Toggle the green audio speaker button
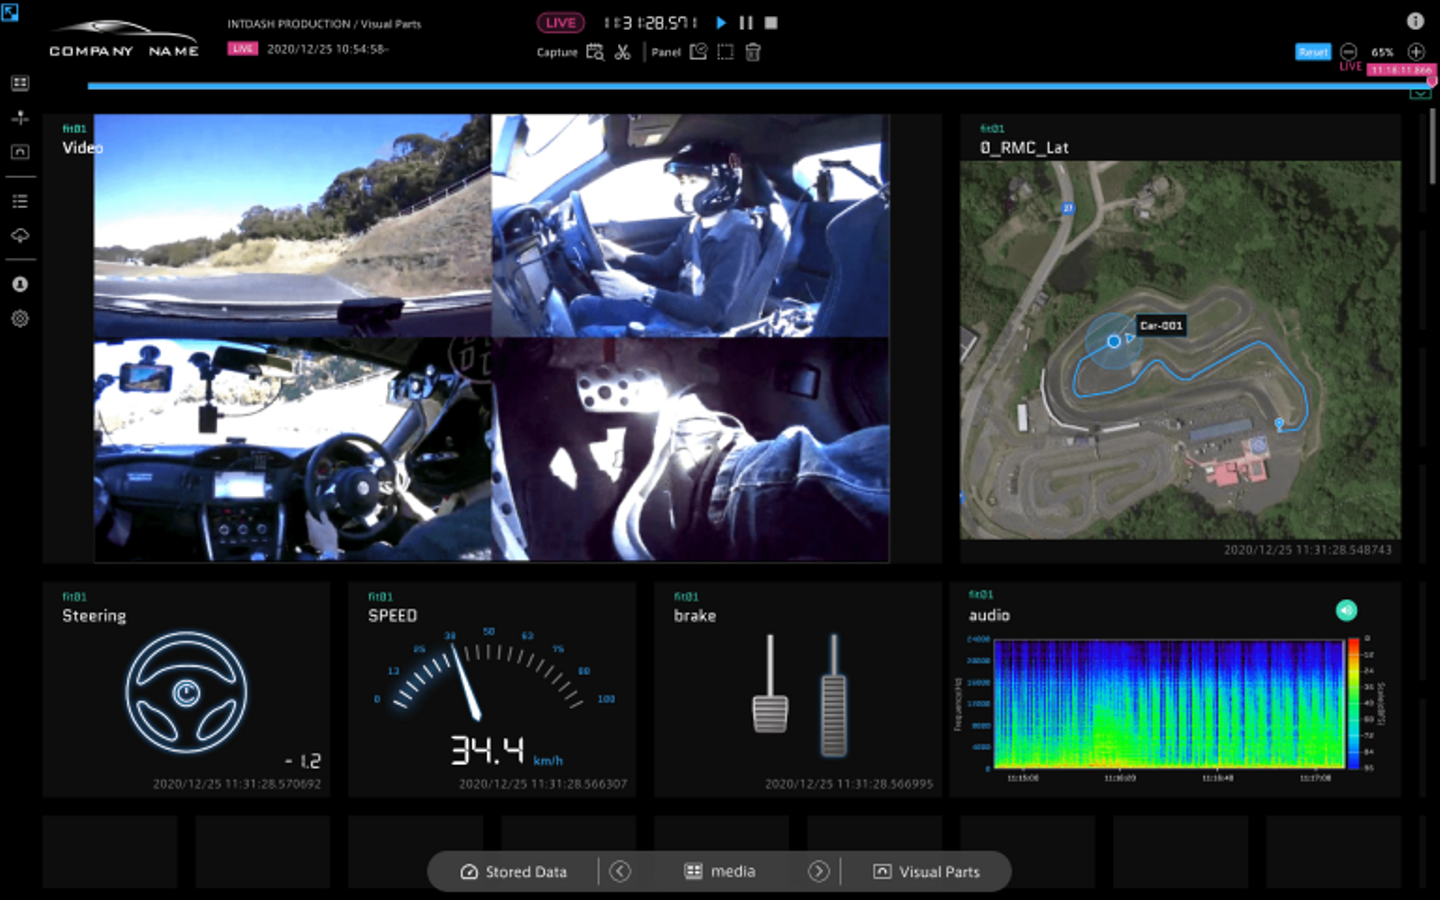The width and height of the screenshot is (1440, 900). pyautogui.click(x=1347, y=610)
